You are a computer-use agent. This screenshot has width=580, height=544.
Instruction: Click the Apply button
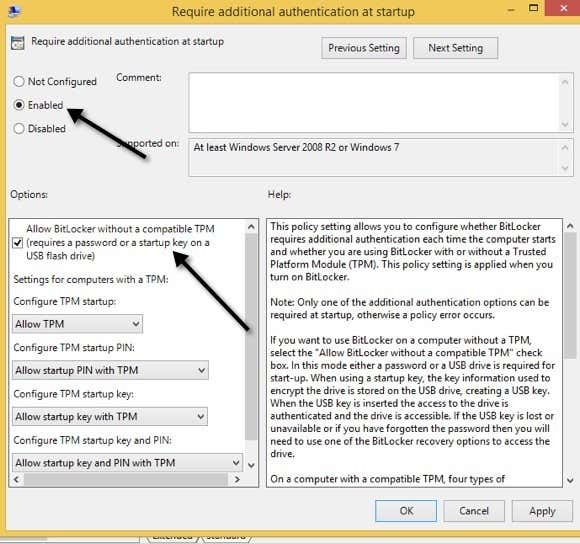pos(542,511)
